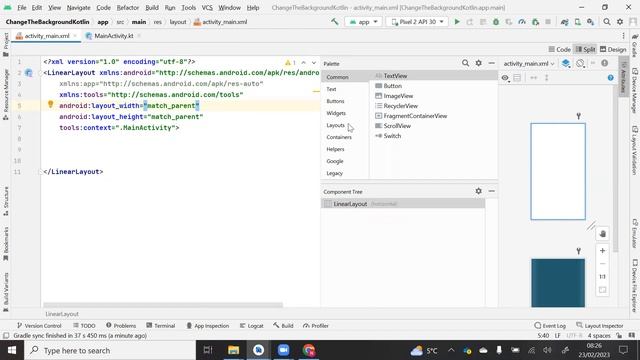This screenshot has height=360, width=640.
Task: Minimize the Palette panel with the dash icon
Action: [x=491, y=63]
